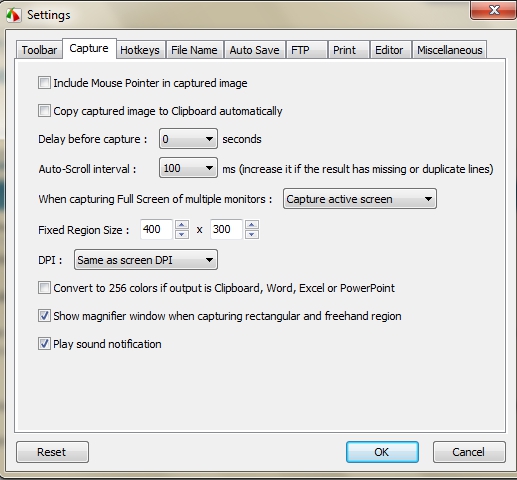Increase Fixed Region height with up arrow
The height and width of the screenshot is (480, 517).
point(252,225)
